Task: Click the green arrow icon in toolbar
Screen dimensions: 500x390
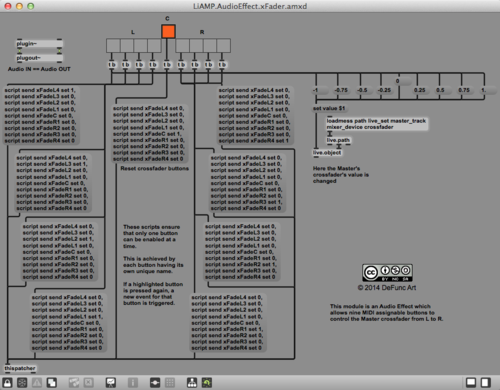Action: point(207,382)
